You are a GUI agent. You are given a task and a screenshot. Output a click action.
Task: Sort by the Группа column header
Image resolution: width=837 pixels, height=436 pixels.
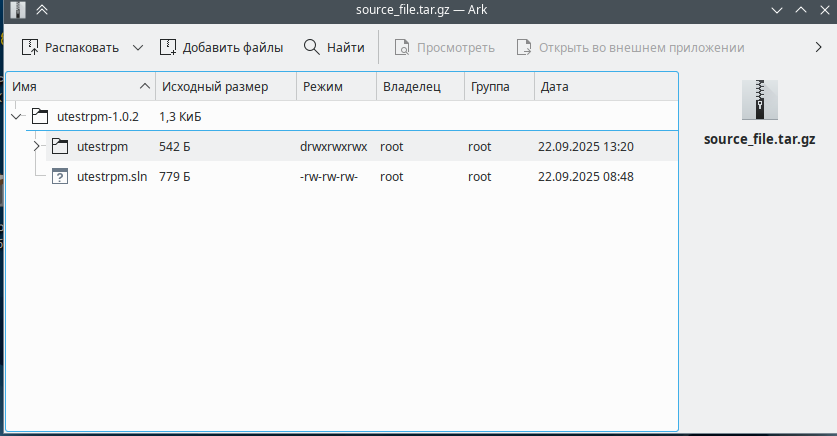pyautogui.click(x=499, y=86)
